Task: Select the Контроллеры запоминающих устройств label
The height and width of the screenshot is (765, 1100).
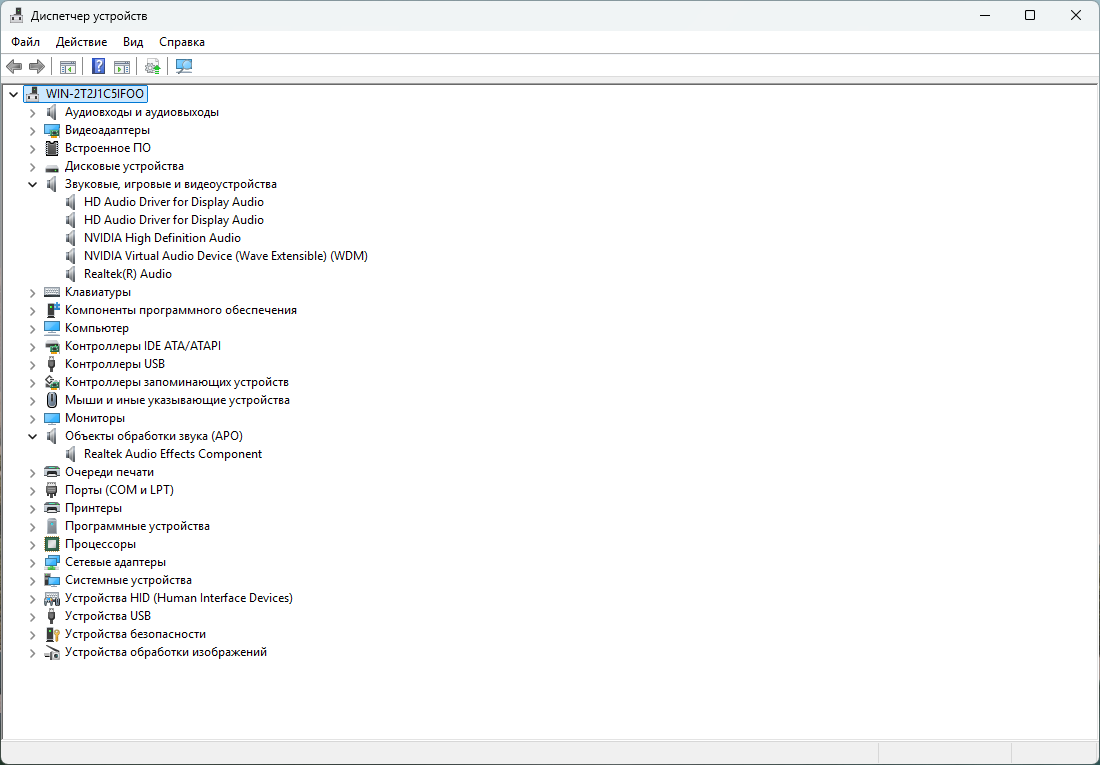Action: point(177,382)
